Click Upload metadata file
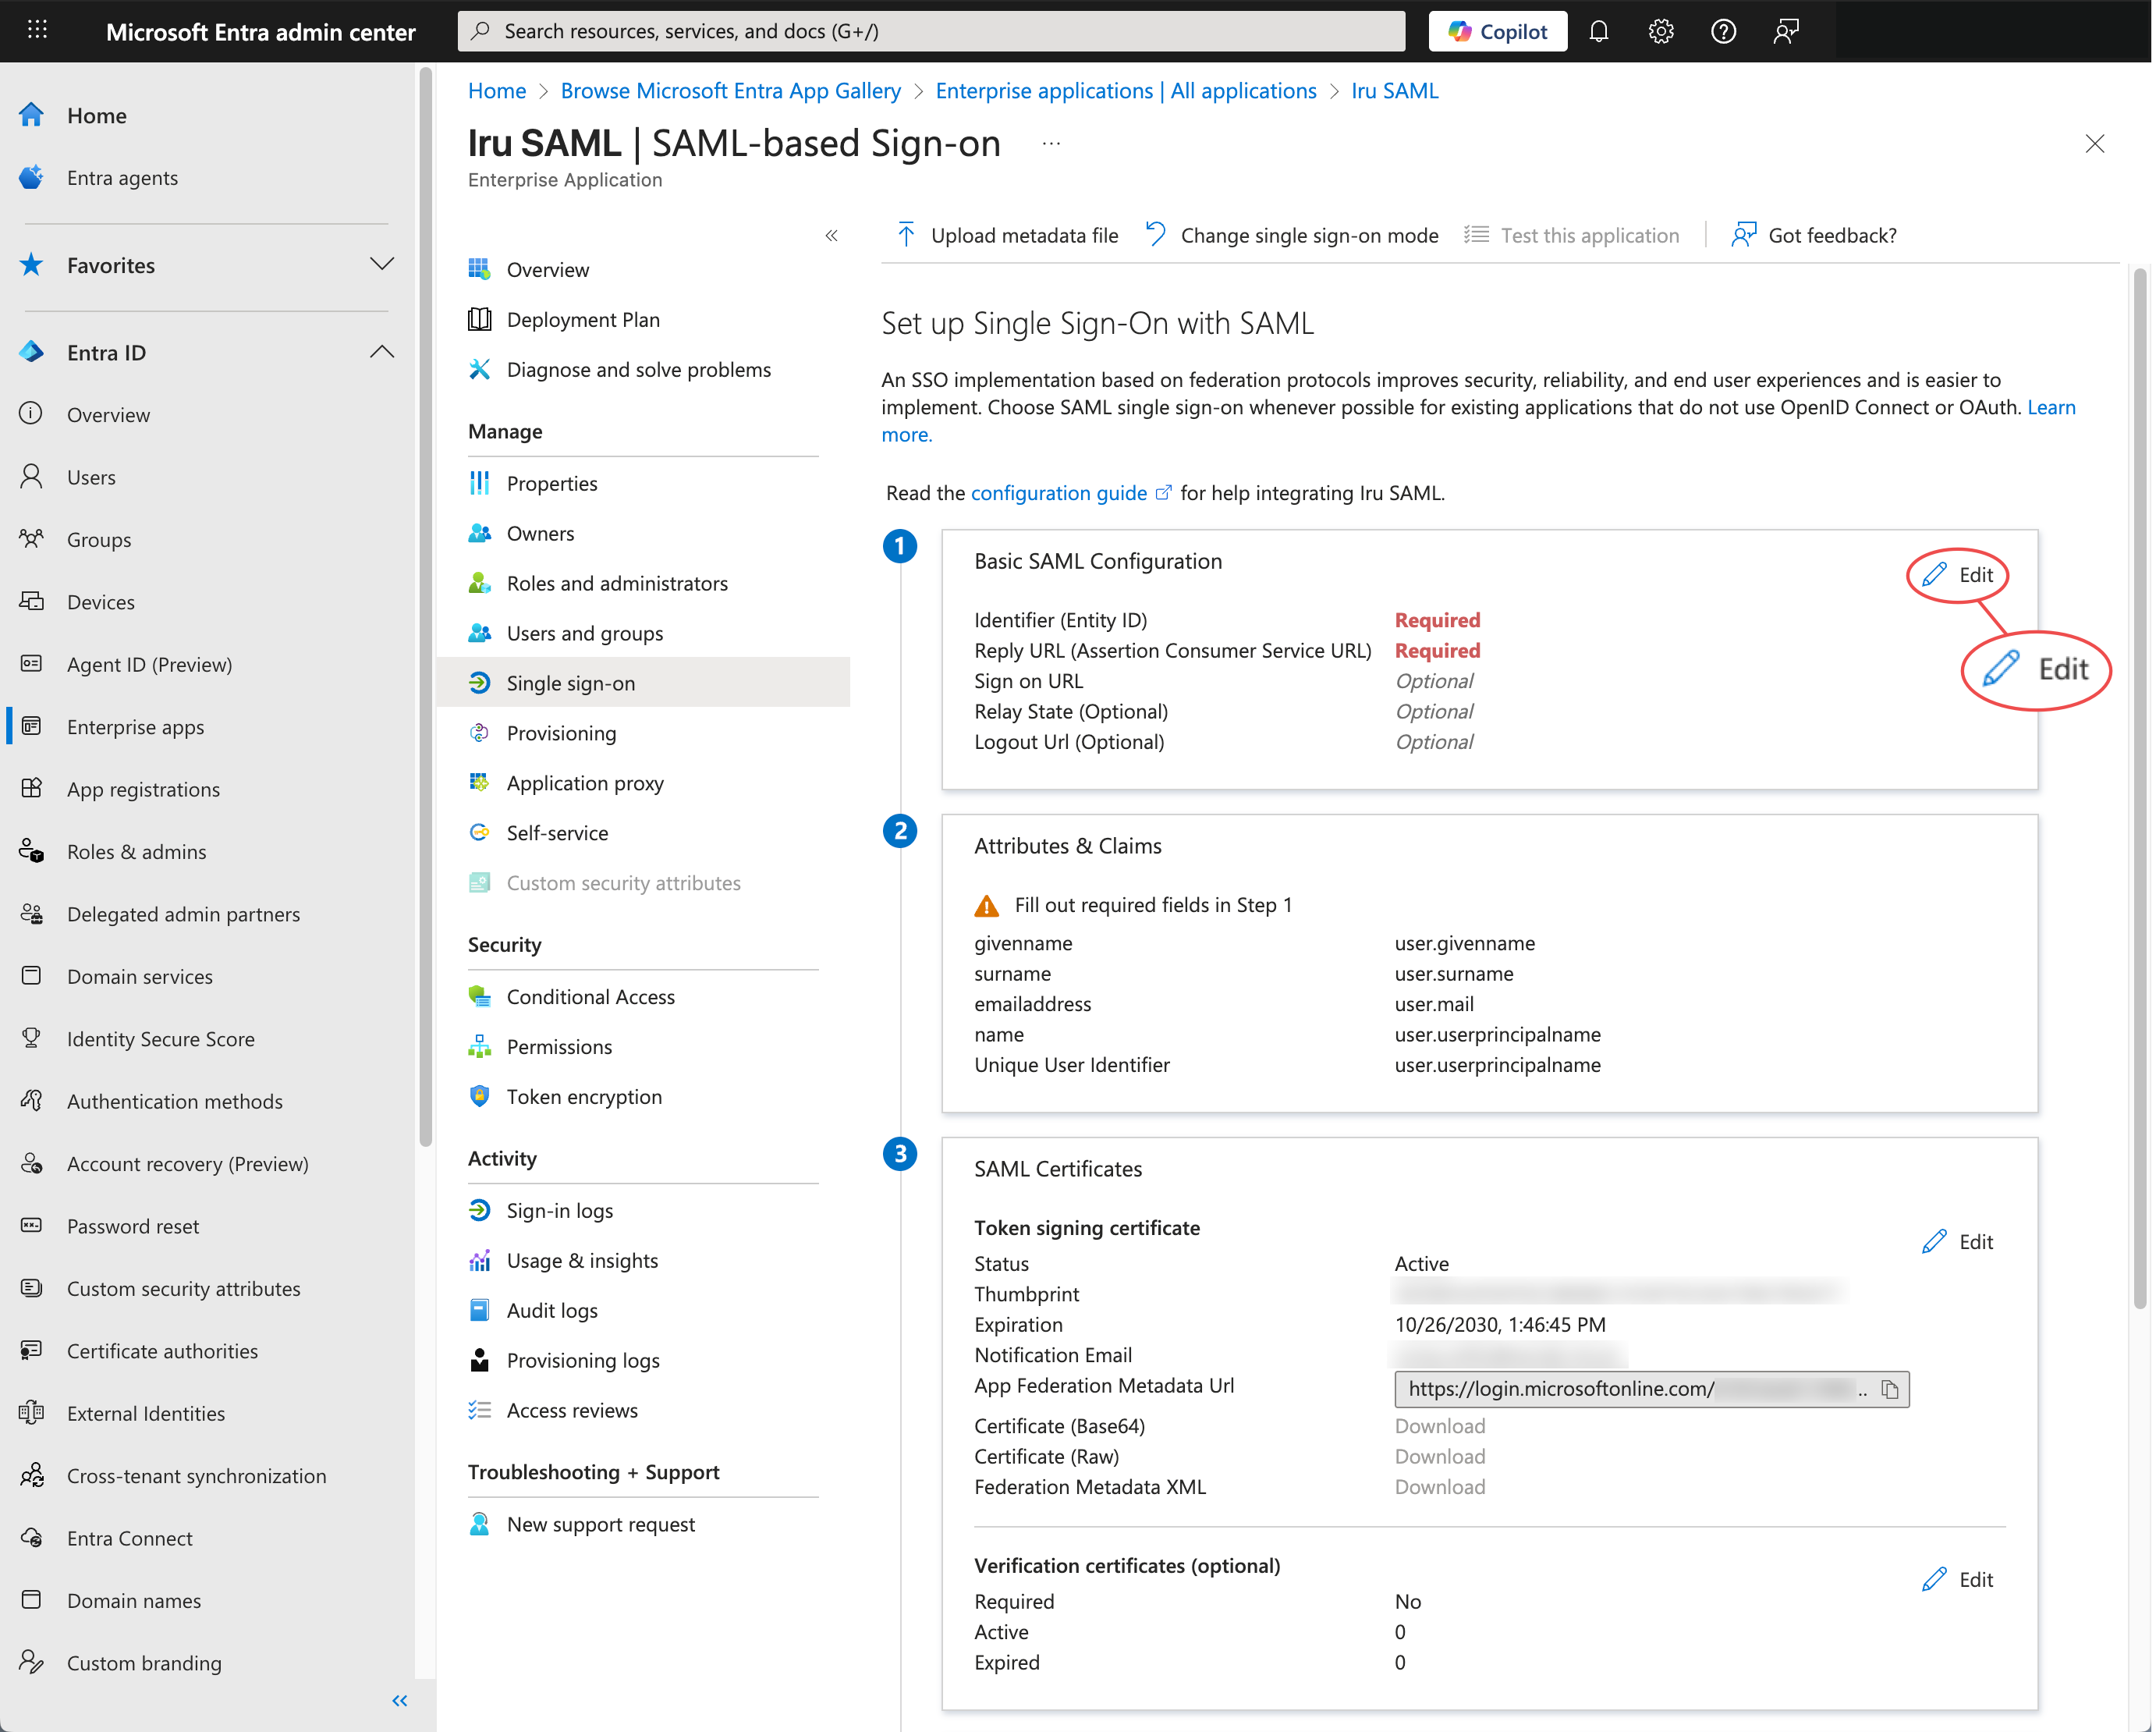The width and height of the screenshot is (2156, 1732). 1007,236
